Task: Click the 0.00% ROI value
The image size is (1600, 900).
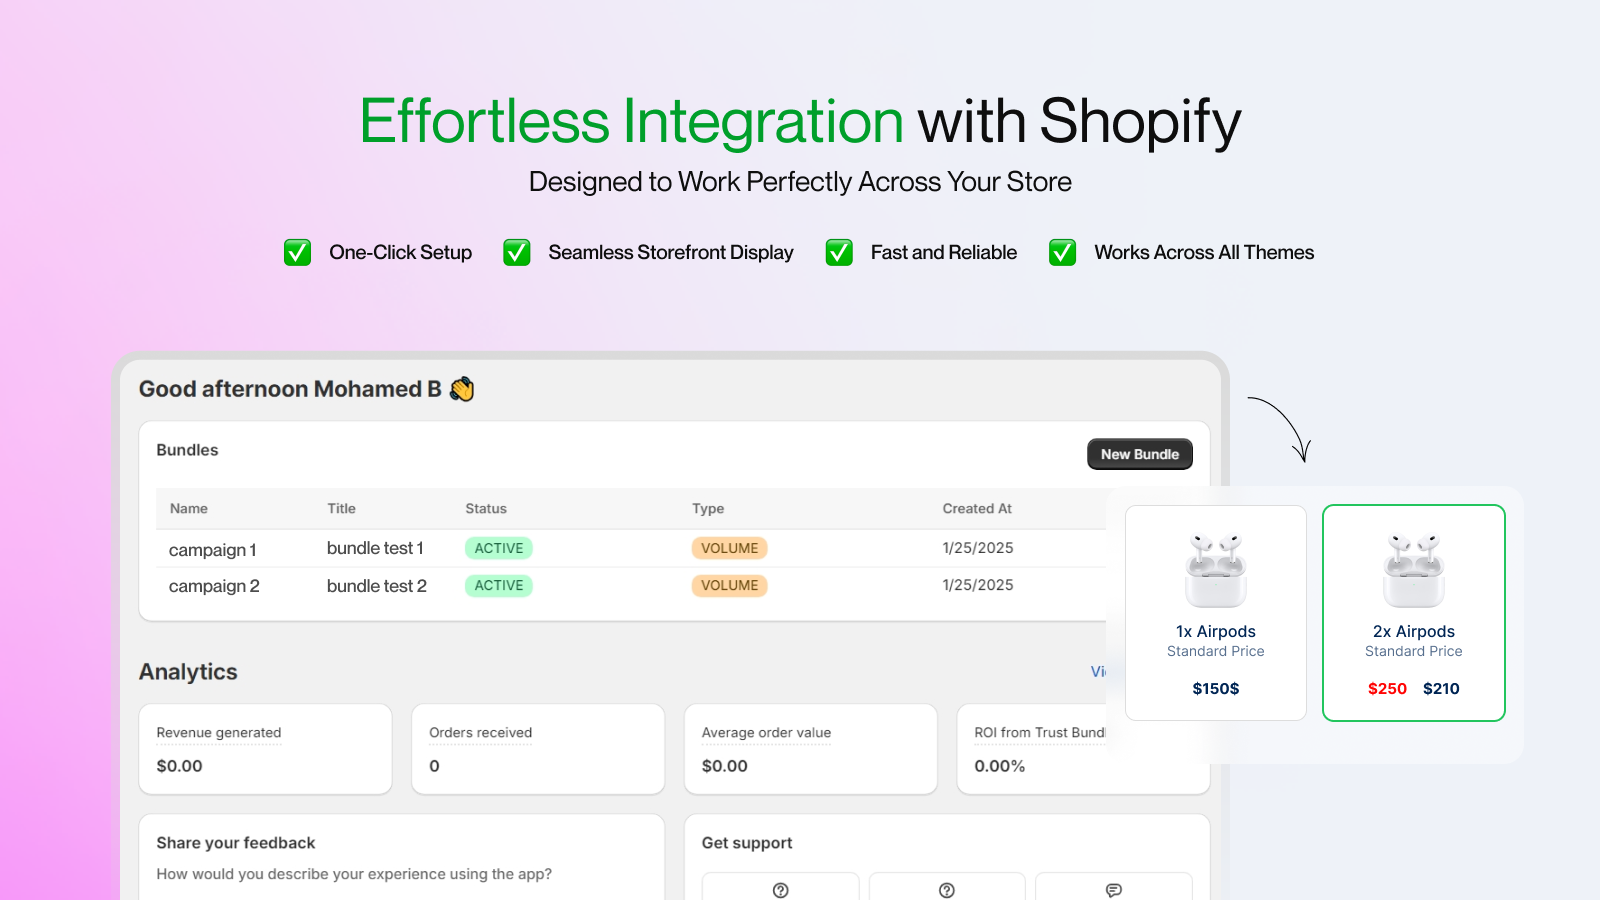Action: (1000, 766)
